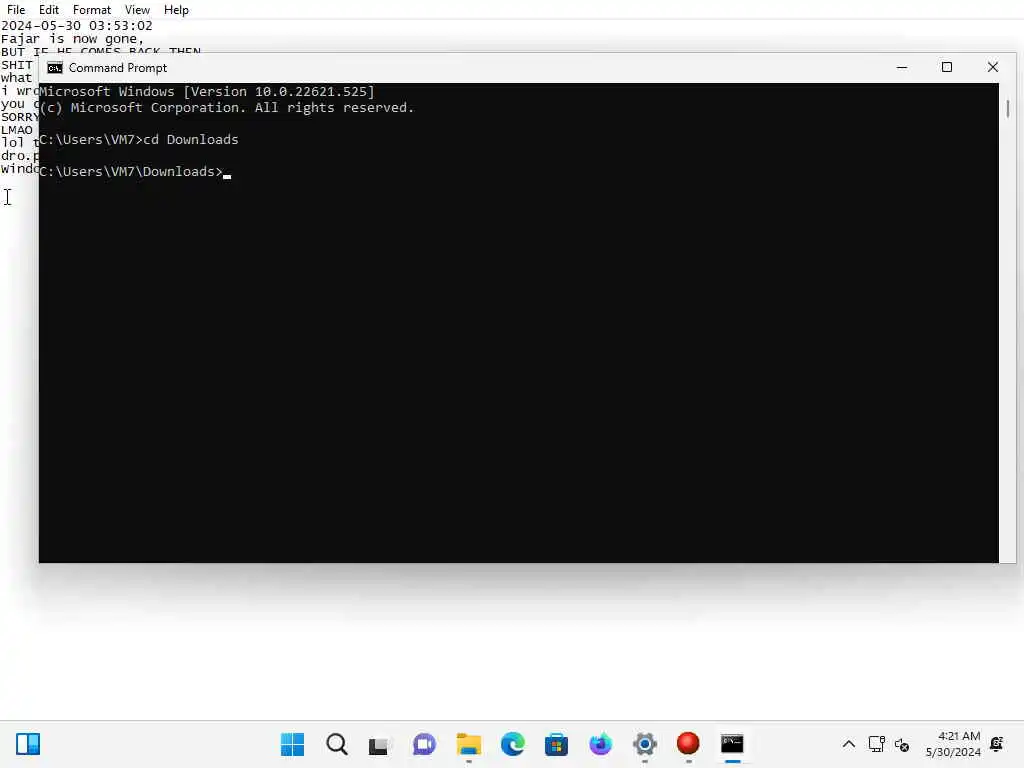Viewport: 1024px width, 768px height.
Task: Launch Microsoft Edge from the taskbar
Action: [x=513, y=744]
